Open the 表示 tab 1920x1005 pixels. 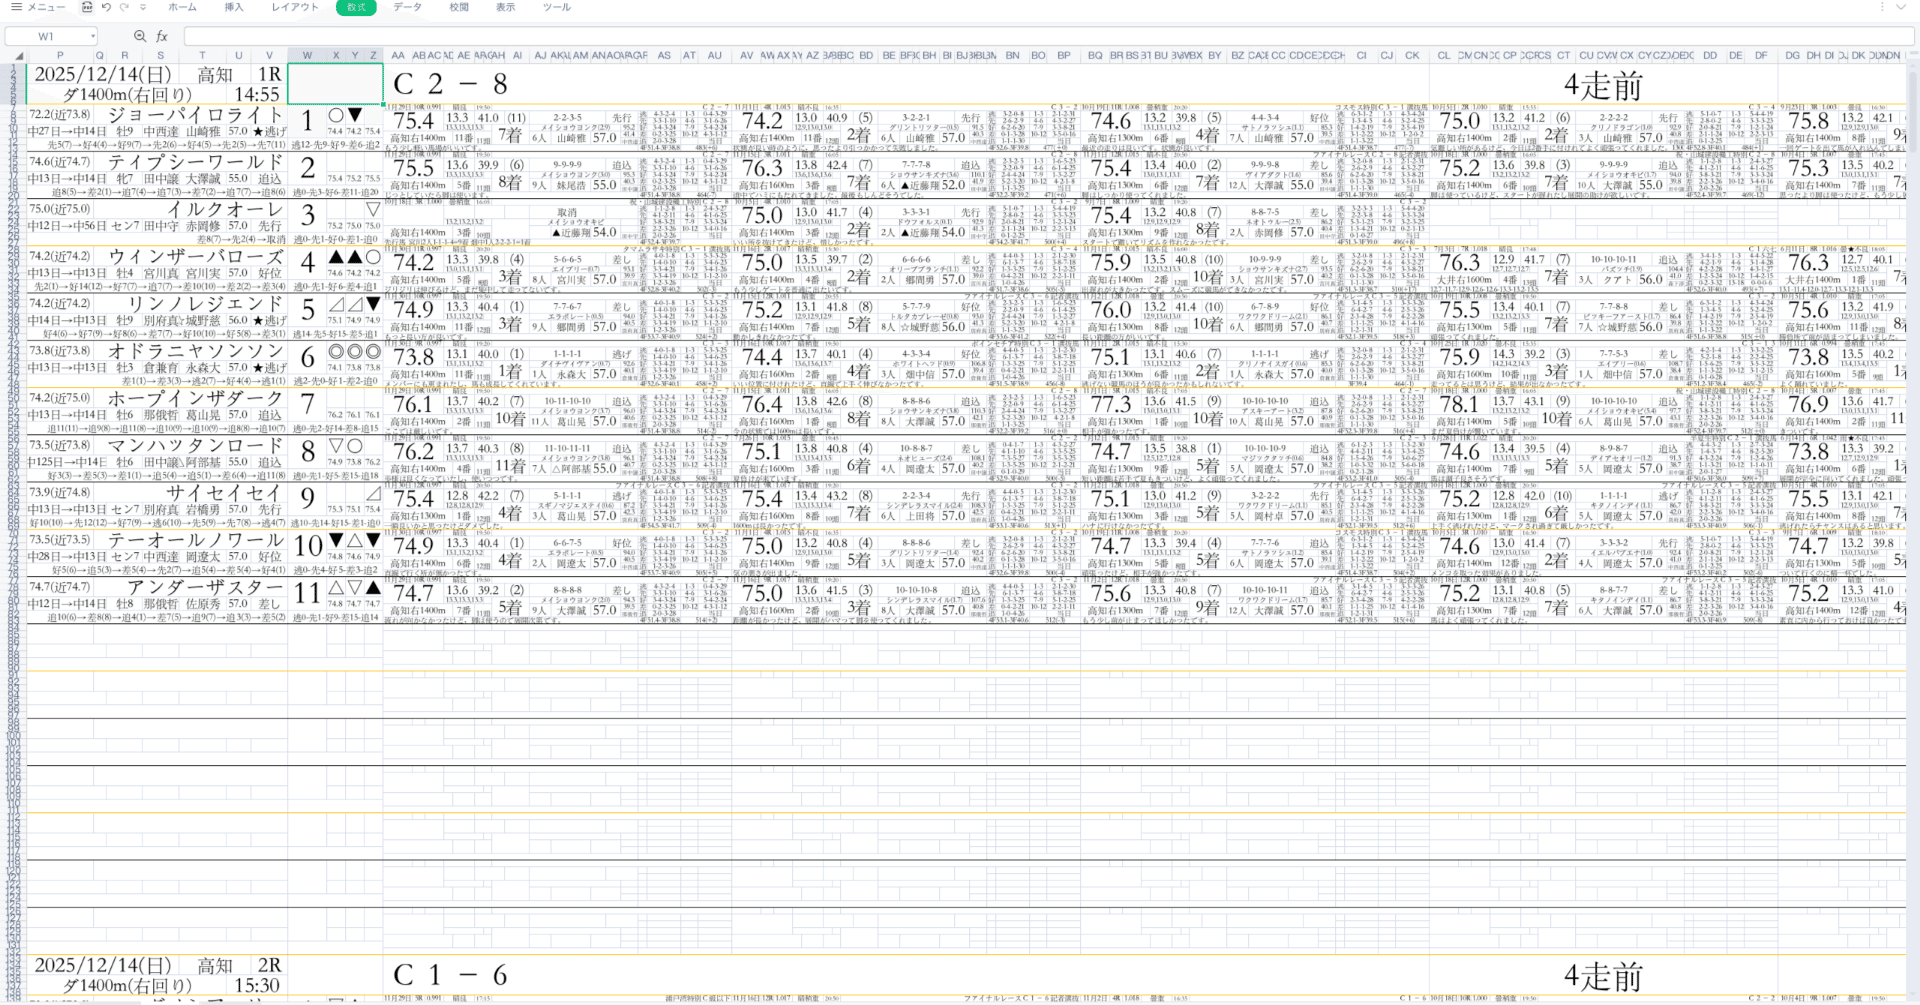pyautogui.click(x=506, y=7)
